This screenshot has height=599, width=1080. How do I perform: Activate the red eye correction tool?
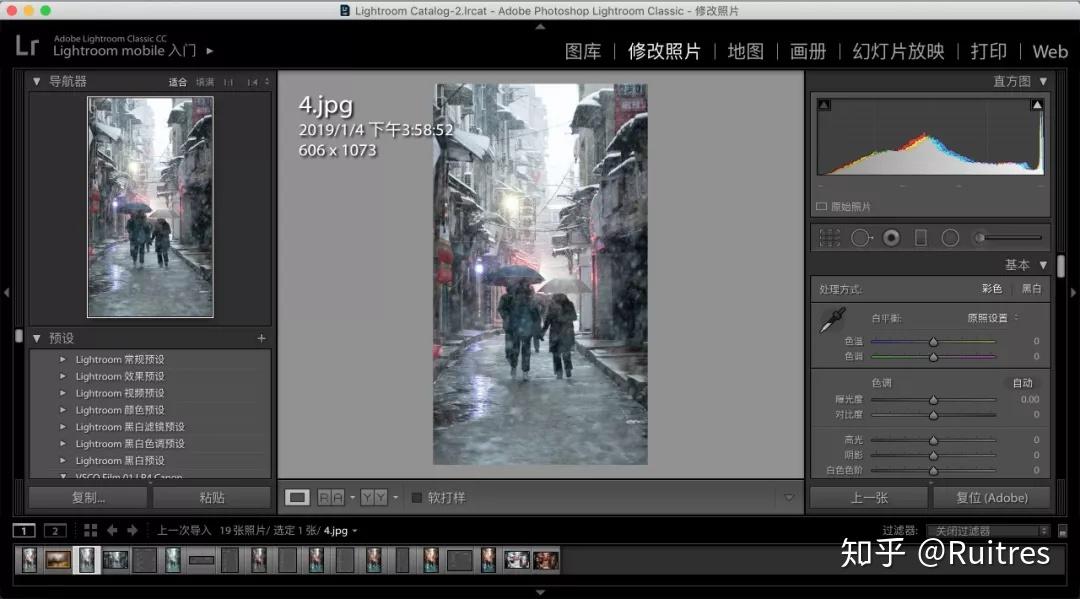890,237
